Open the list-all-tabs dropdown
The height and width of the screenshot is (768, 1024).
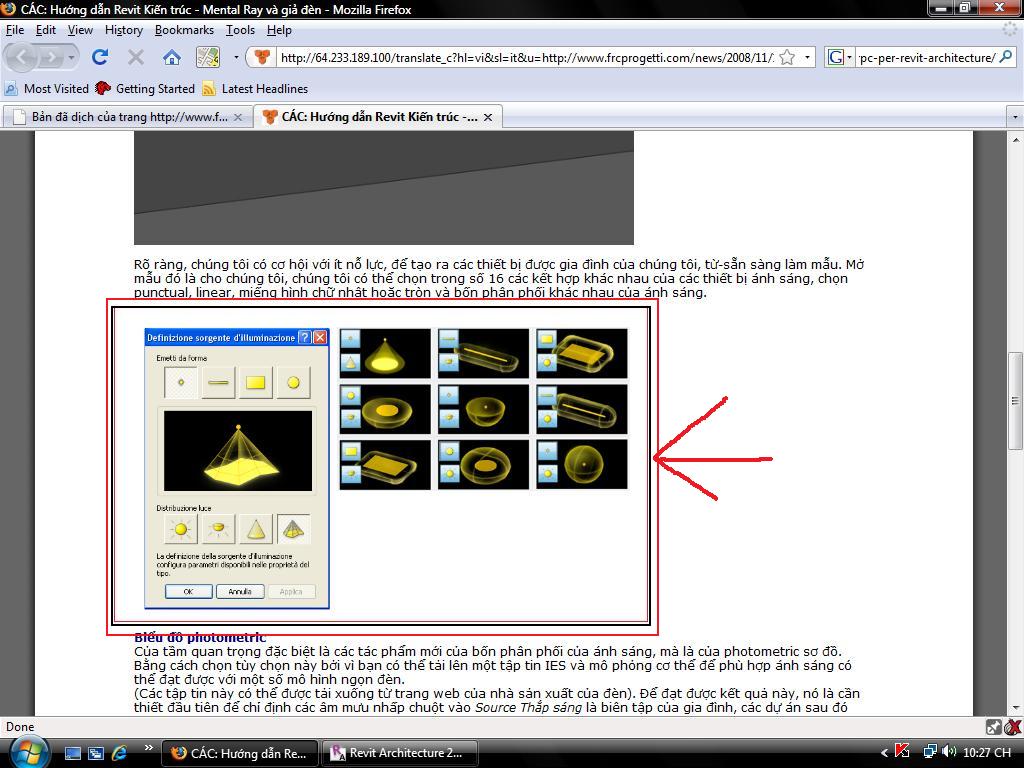[1015, 118]
